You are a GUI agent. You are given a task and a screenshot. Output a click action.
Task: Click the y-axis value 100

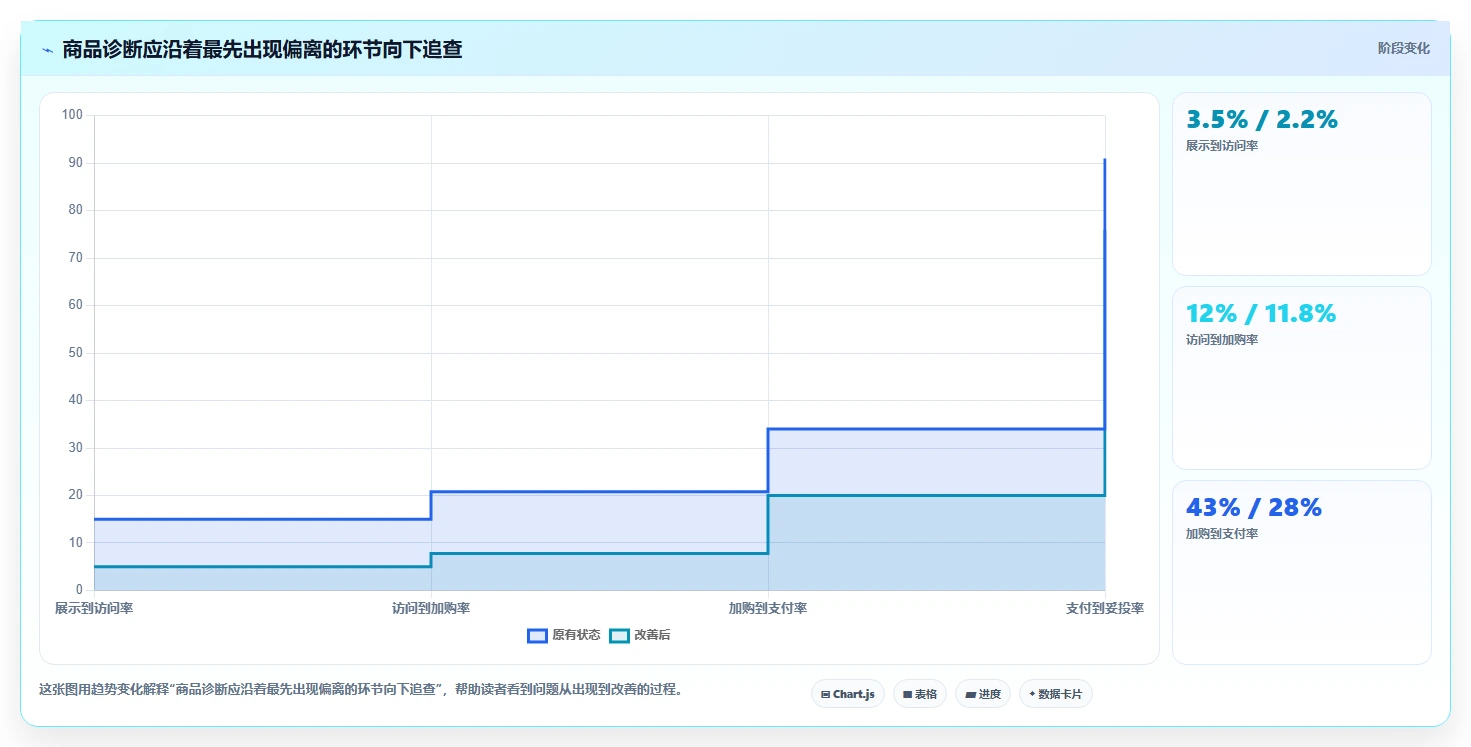[x=72, y=115]
